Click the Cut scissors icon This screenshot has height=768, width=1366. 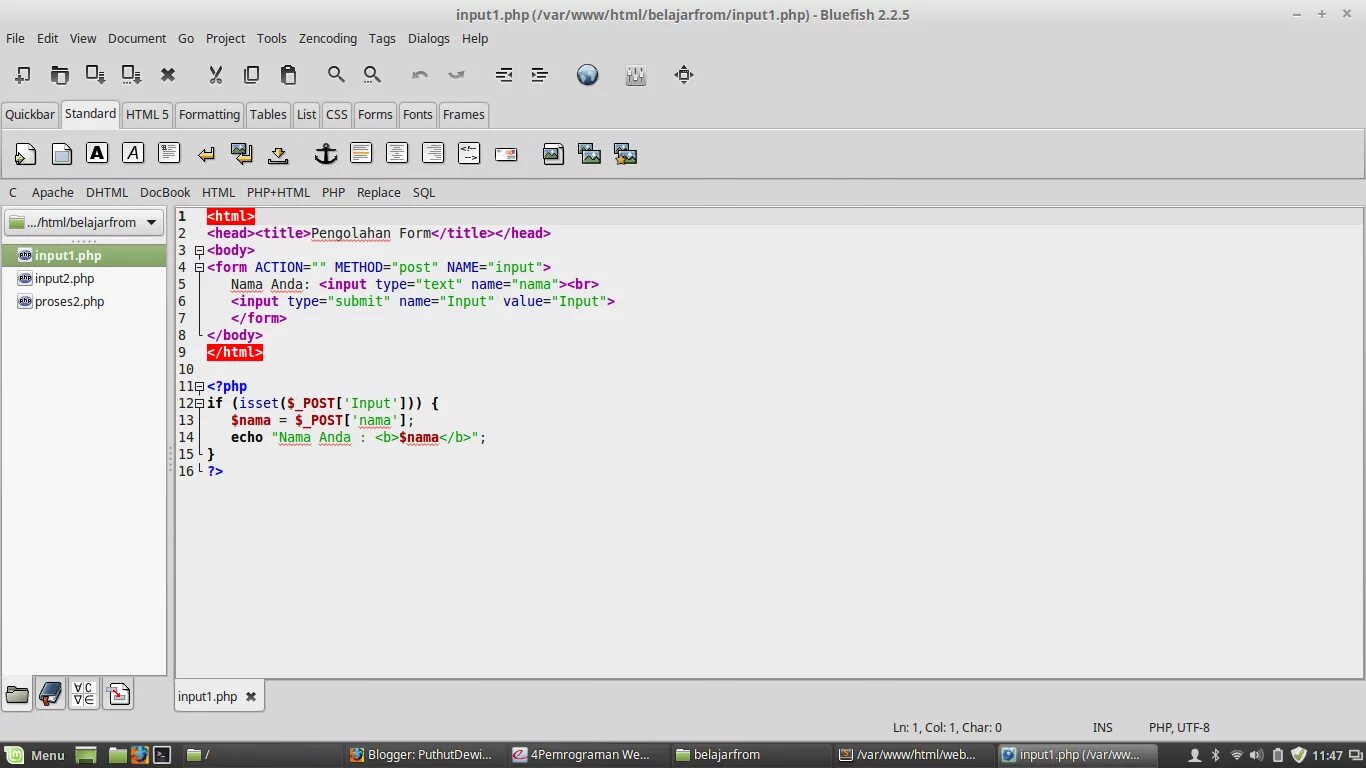tap(215, 75)
